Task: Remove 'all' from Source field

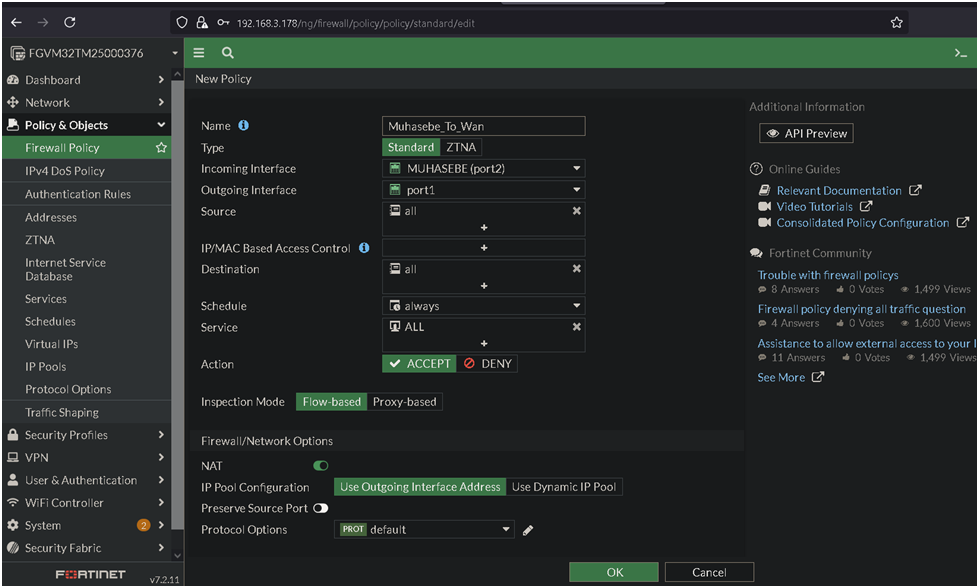Action: pos(576,211)
